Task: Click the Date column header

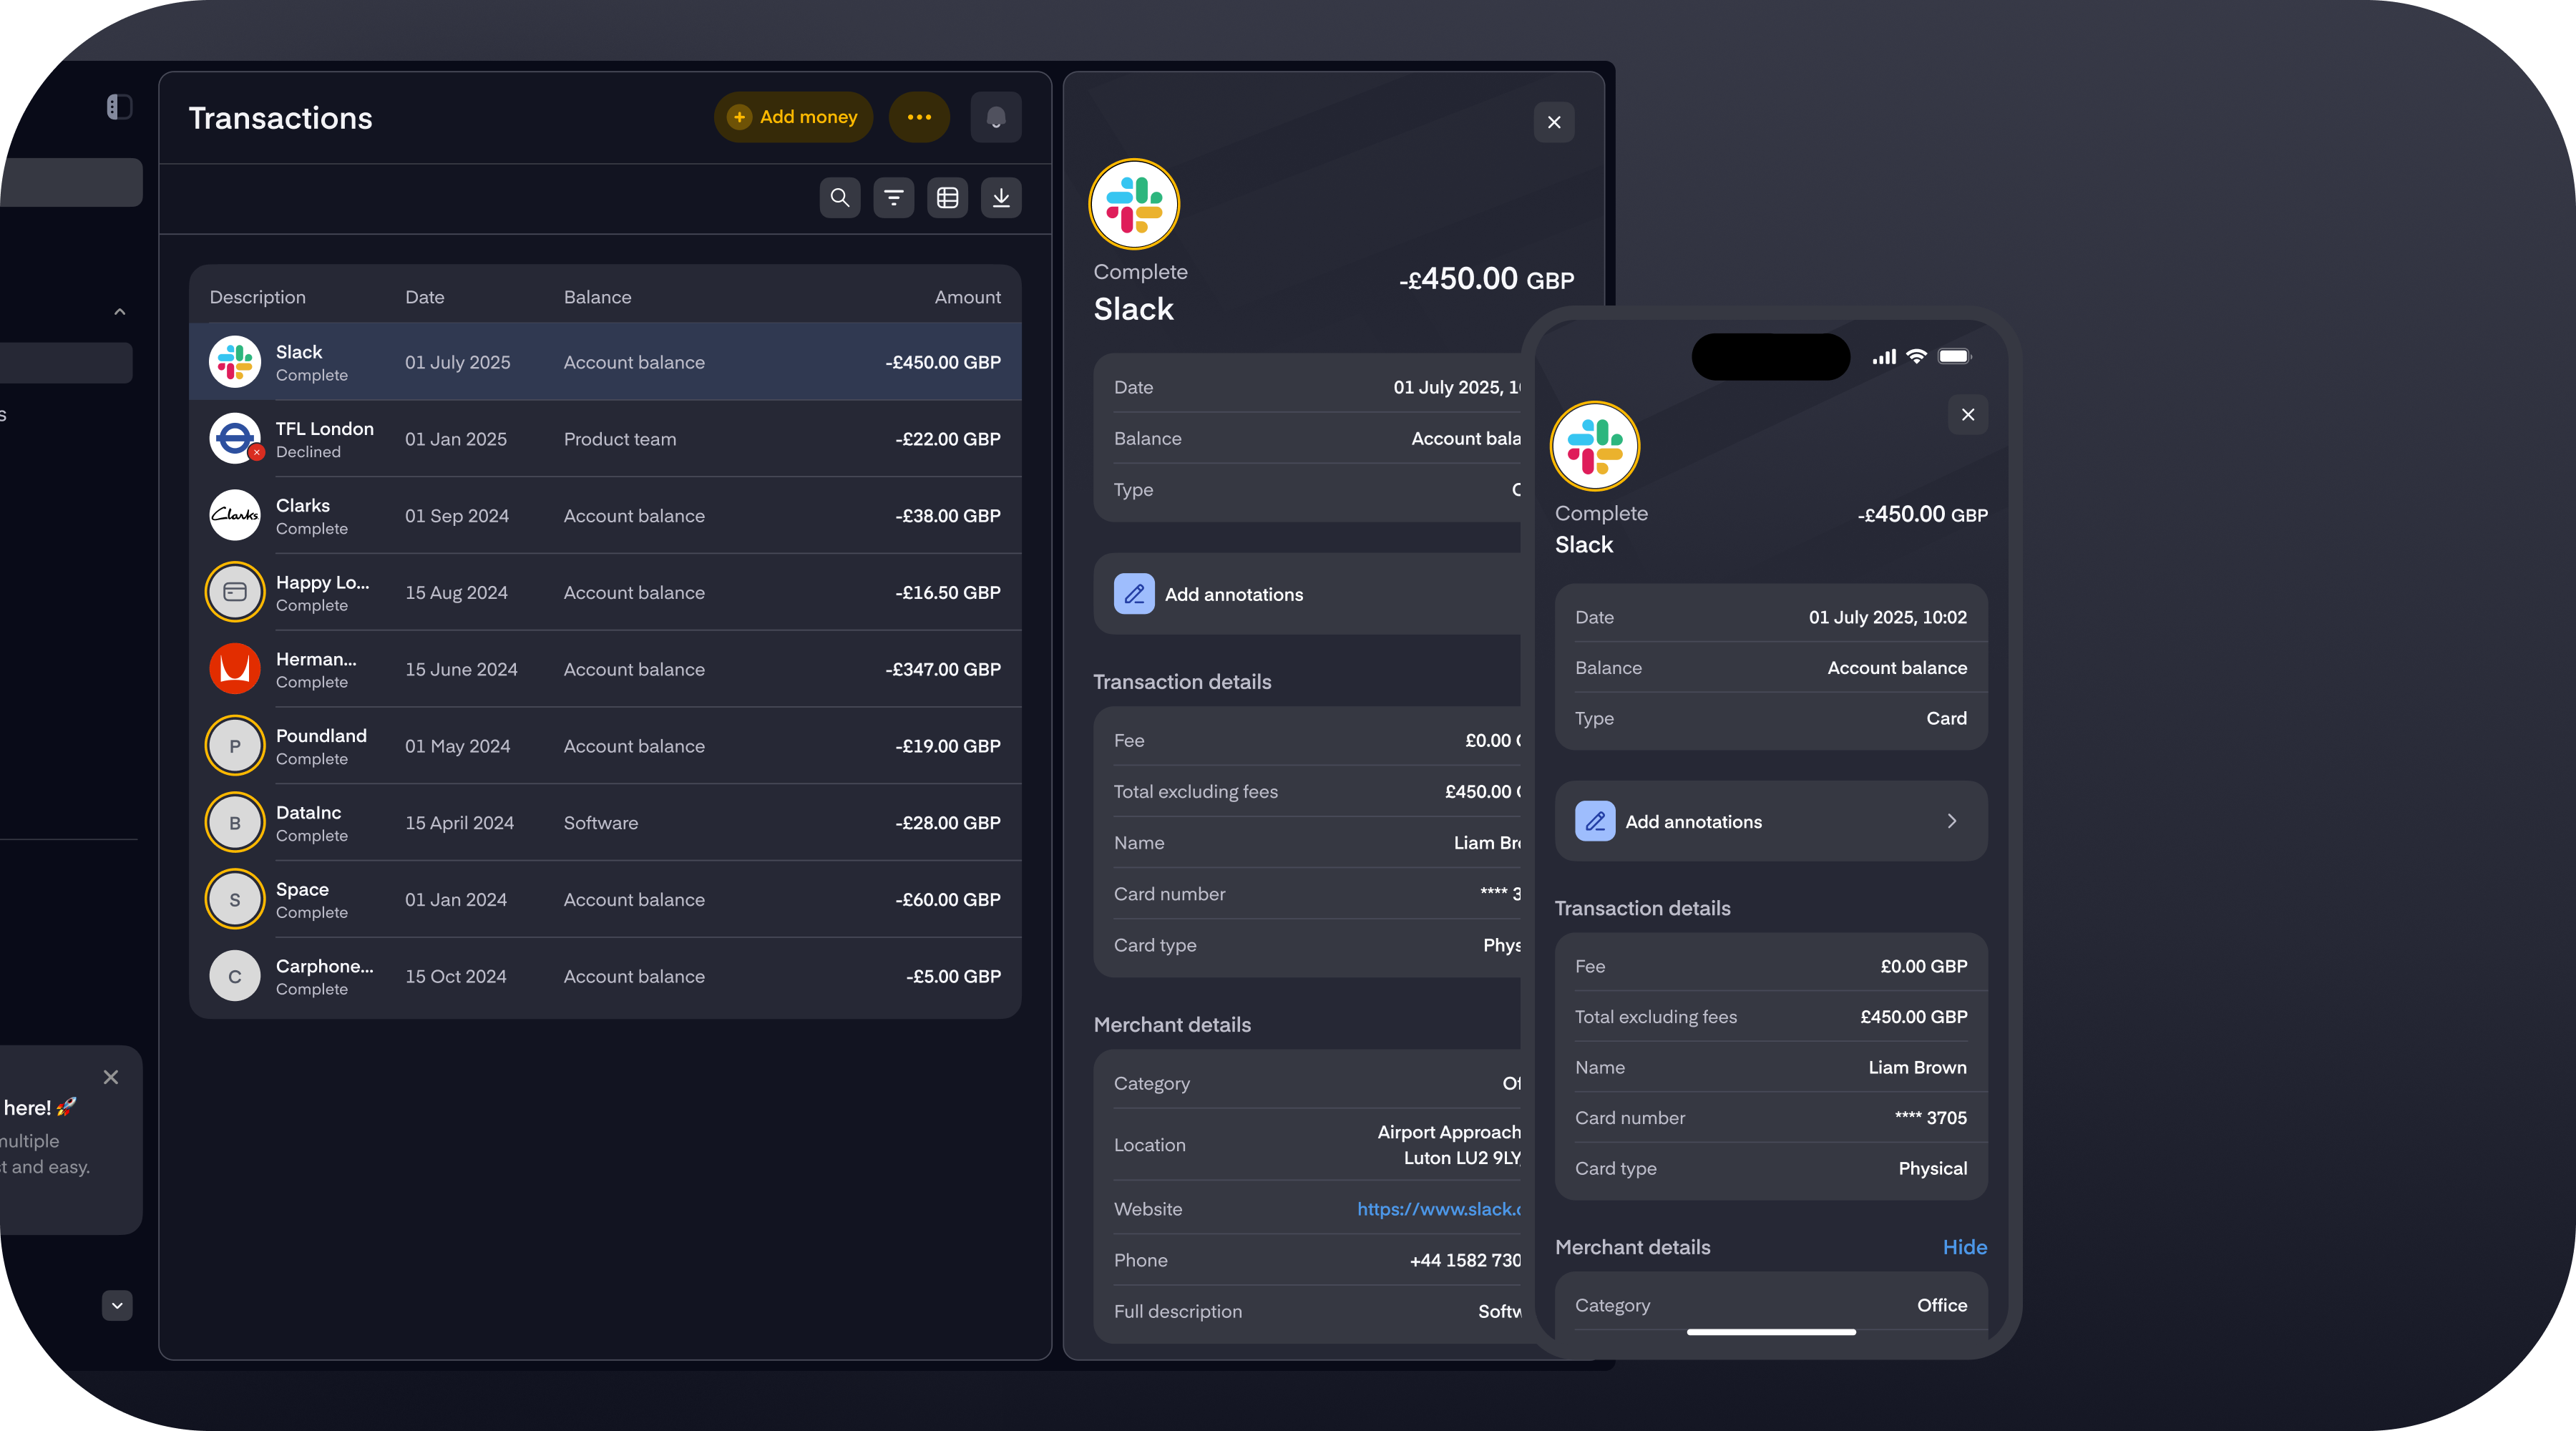Action: point(424,297)
